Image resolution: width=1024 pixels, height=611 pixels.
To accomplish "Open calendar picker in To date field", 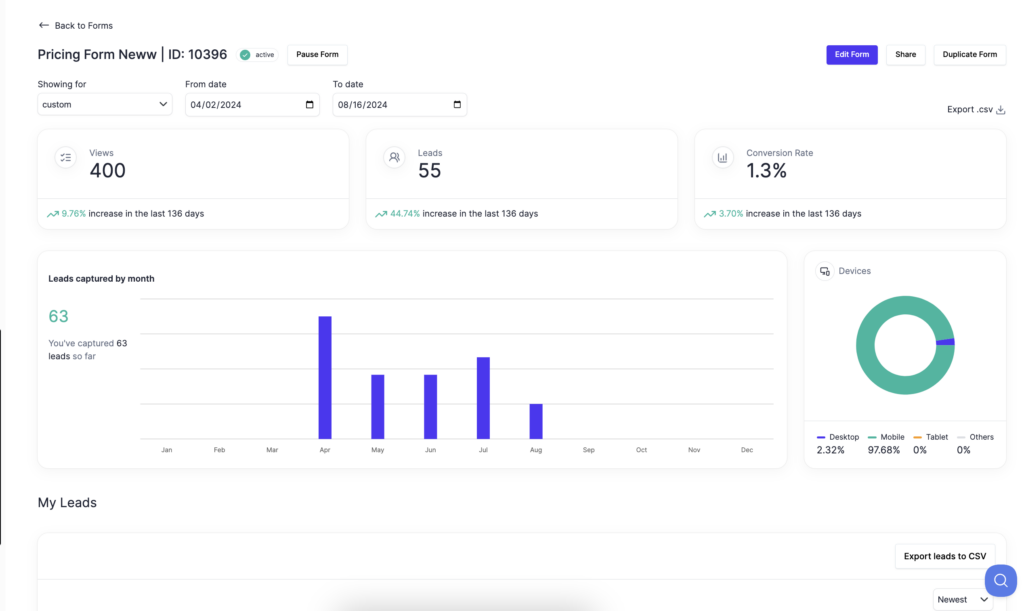I will 457,104.
